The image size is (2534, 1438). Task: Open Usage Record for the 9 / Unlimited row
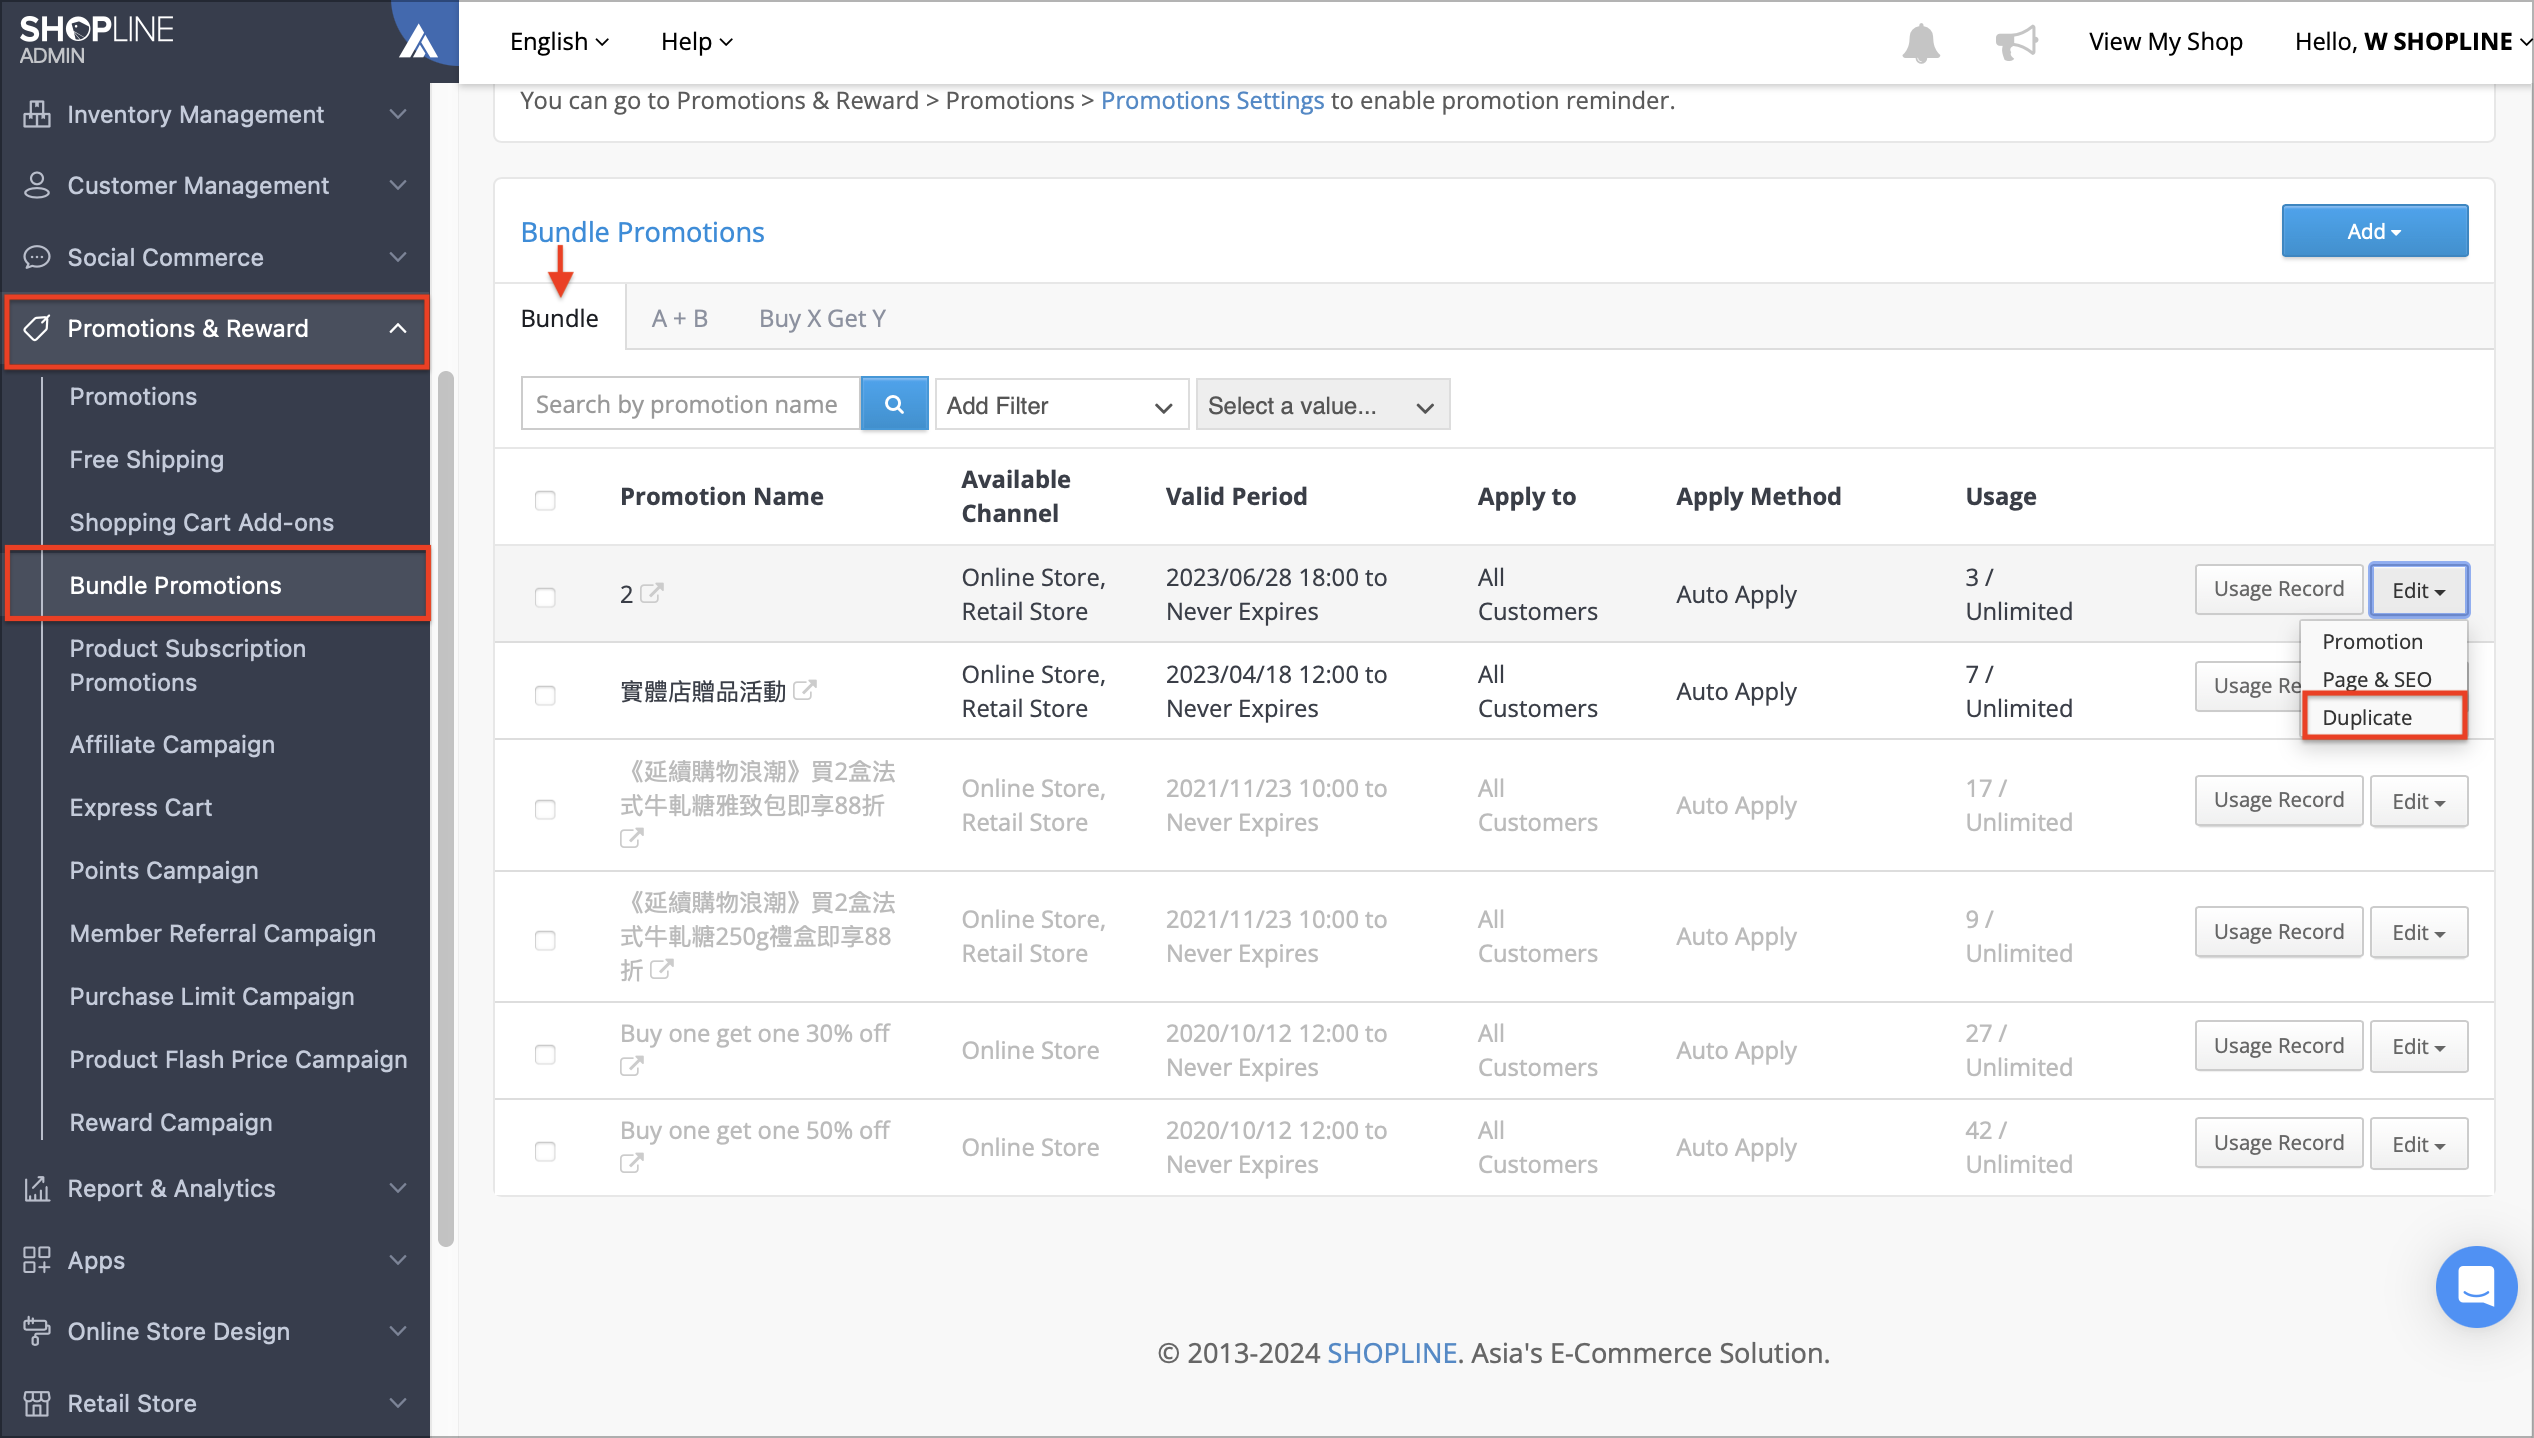(x=2278, y=932)
